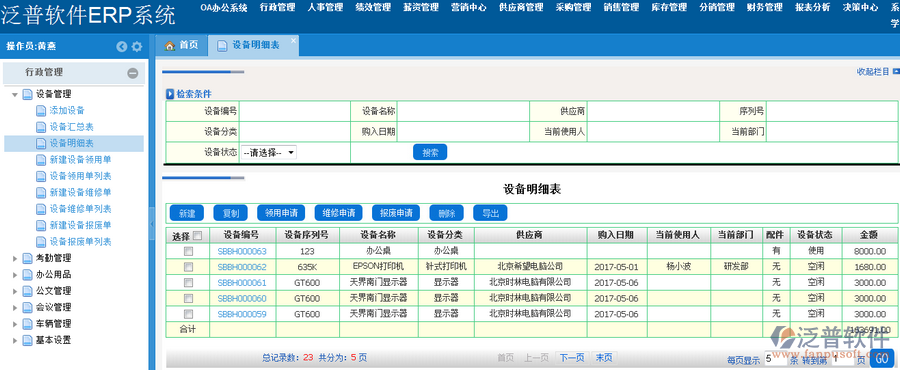The width and height of the screenshot is (900, 370).
Task: Expand the 考勤管理 tree node
Action: (15, 259)
